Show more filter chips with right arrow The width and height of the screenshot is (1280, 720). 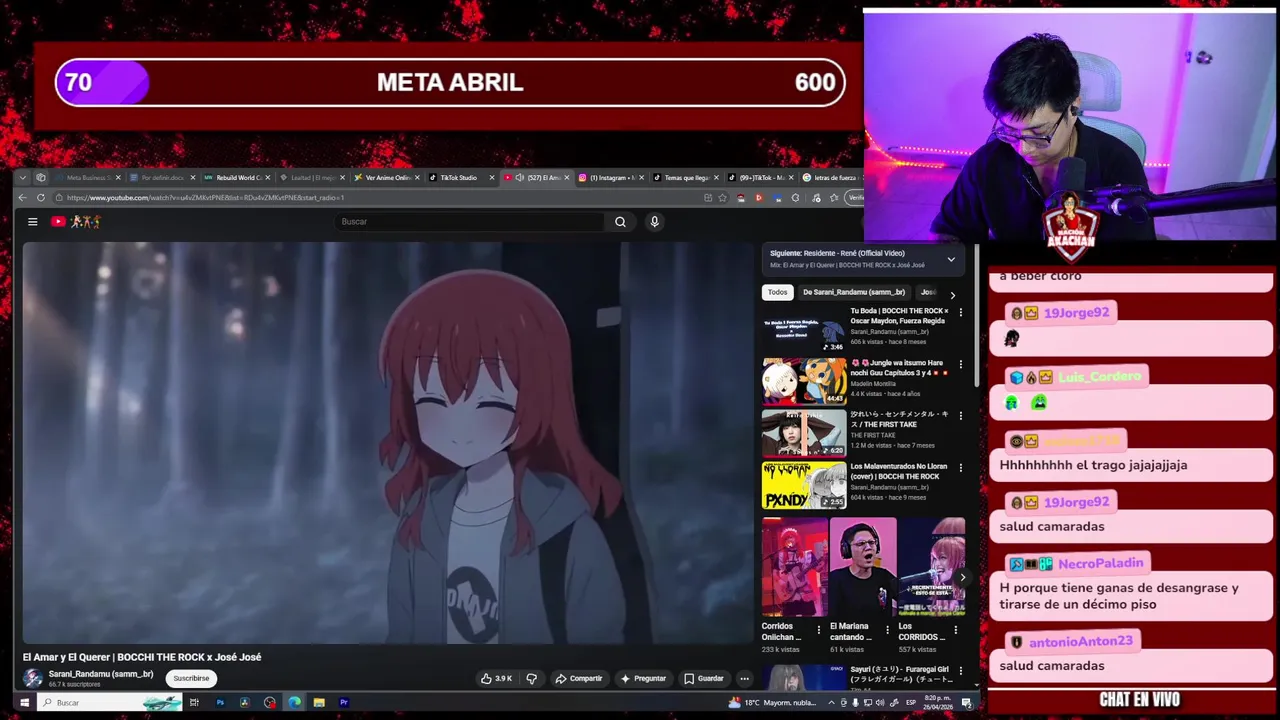[952, 295]
